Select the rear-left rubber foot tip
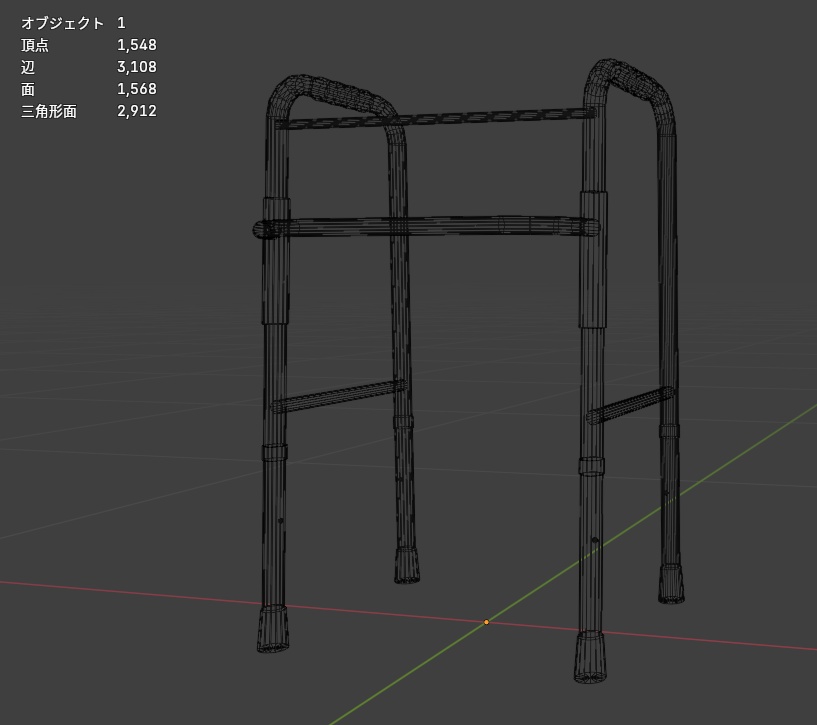This screenshot has width=817, height=725. [x=407, y=566]
